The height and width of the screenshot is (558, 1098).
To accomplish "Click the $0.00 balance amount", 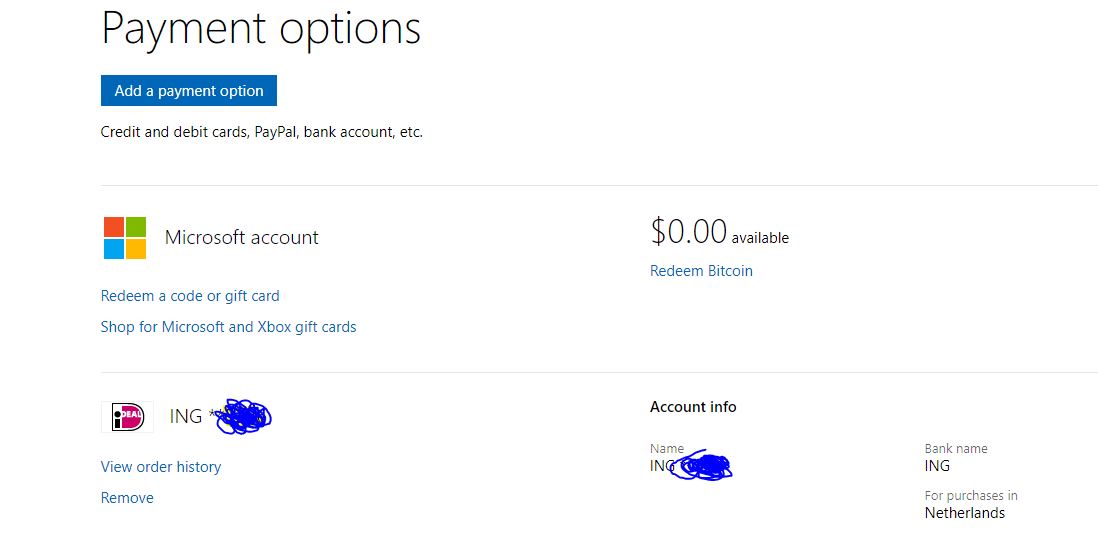I will [688, 232].
